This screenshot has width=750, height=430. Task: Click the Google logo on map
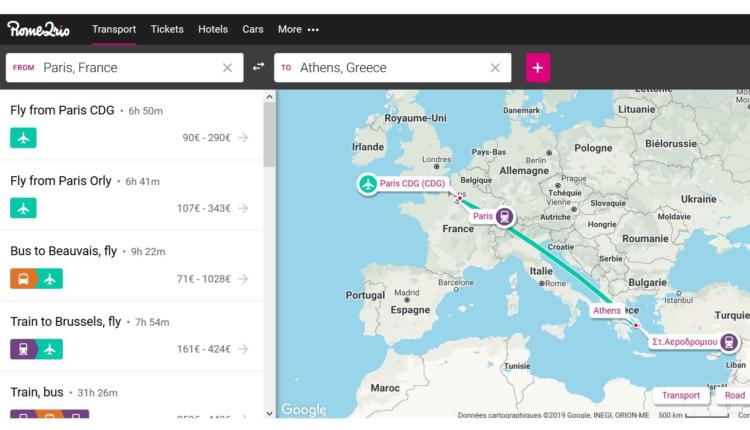(x=304, y=409)
